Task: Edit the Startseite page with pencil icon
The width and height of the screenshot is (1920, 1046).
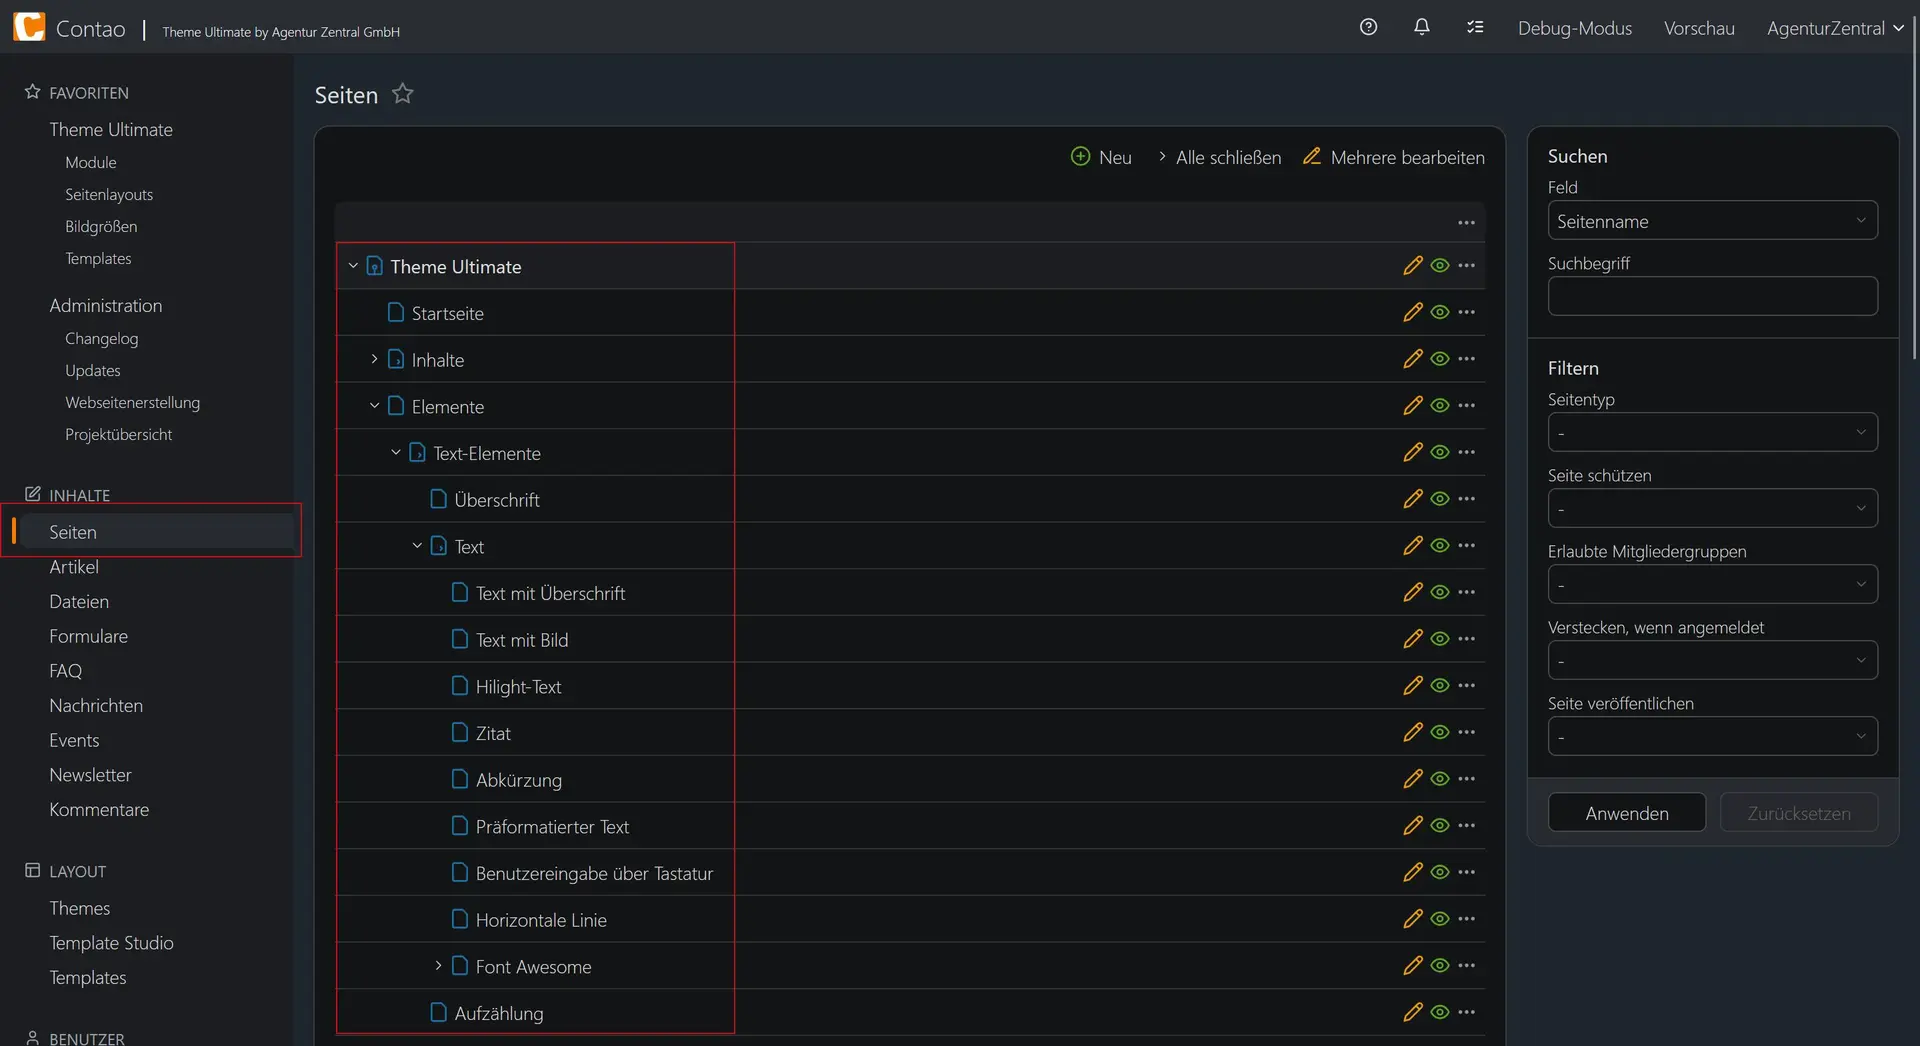Action: 1412,312
